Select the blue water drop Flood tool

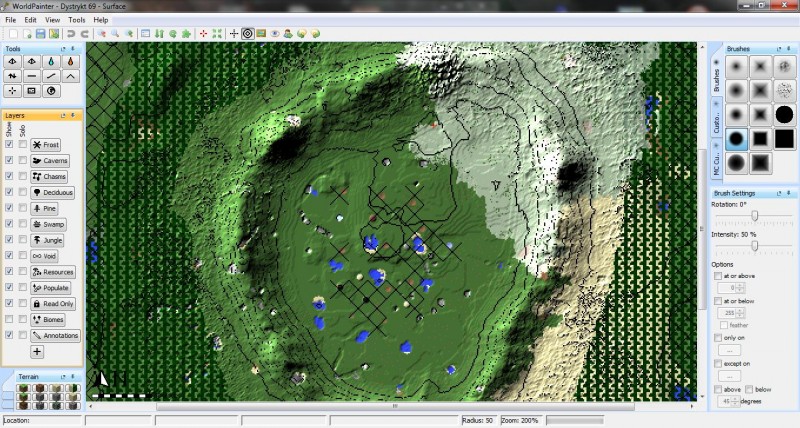51,62
